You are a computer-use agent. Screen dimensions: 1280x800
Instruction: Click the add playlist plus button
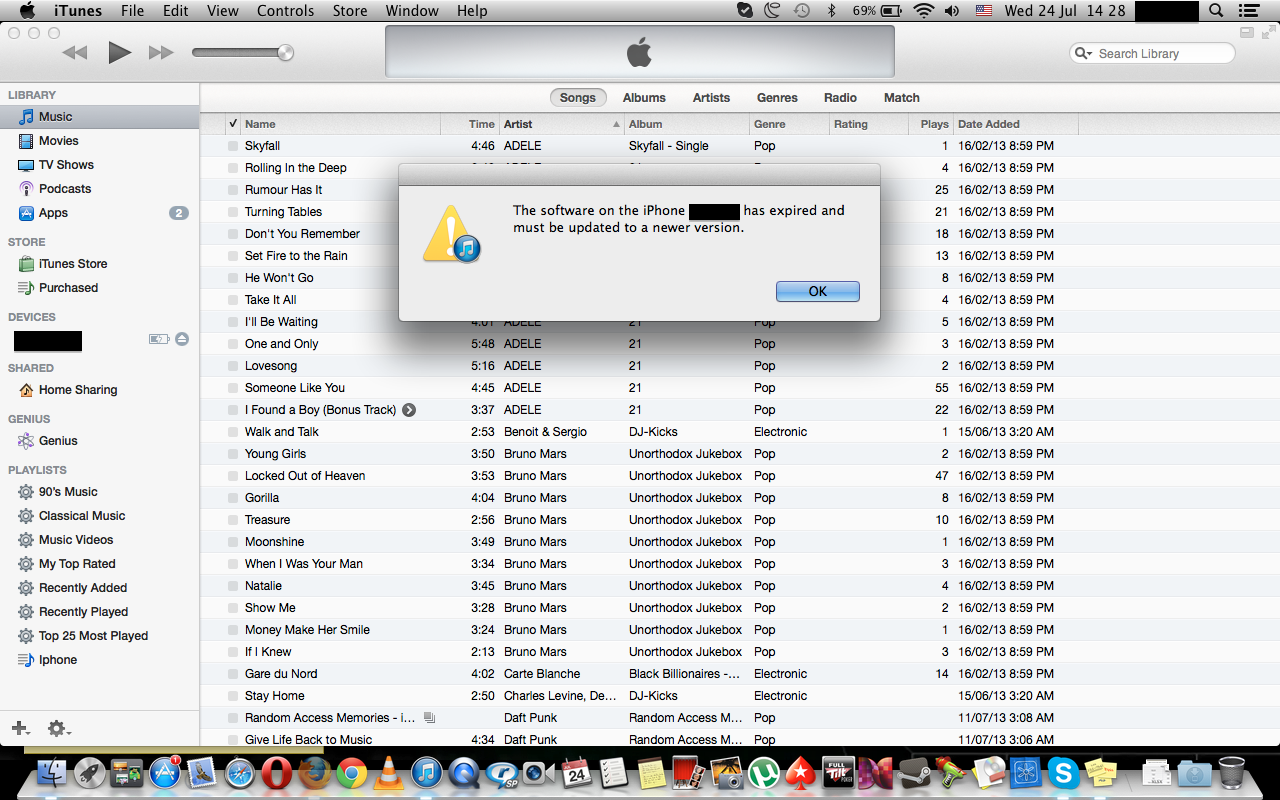pyautogui.click(x=20, y=729)
